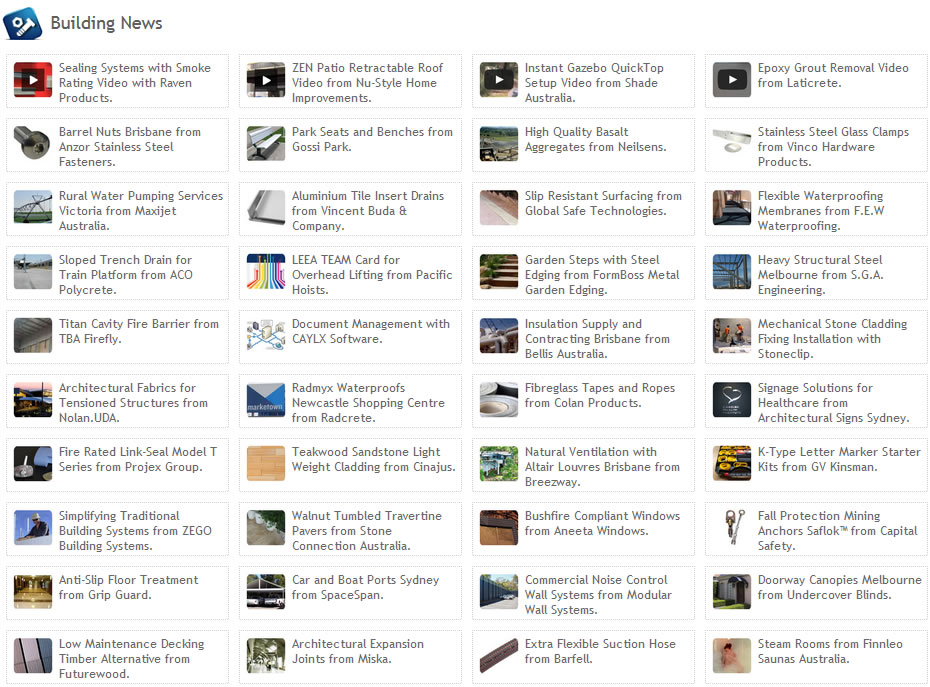The height and width of the screenshot is (687, 930).
Task: Open the Architectural Expansion Joints thumbnail
Action: pyautogui.click(x=266, y=656)
